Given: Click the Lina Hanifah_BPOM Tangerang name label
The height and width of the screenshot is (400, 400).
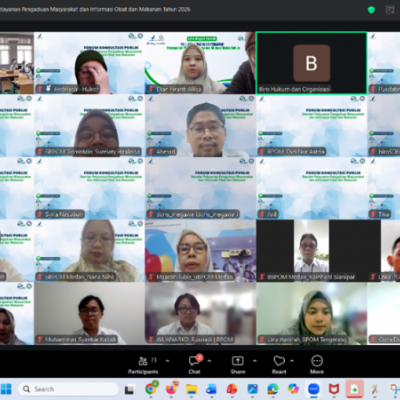Looking at the screenshot, I should 307,339.
